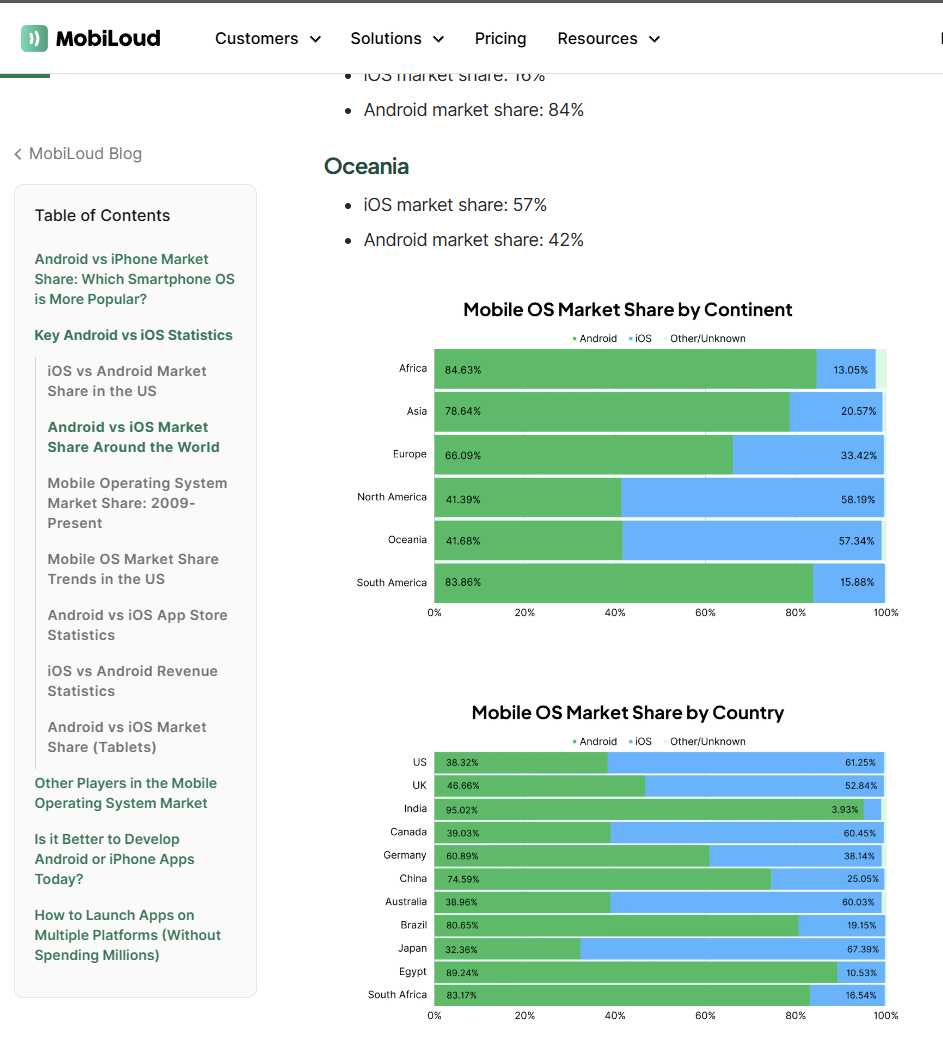Click the South America axis label
Screen dimensions: 943x1042
coord(391,583)
